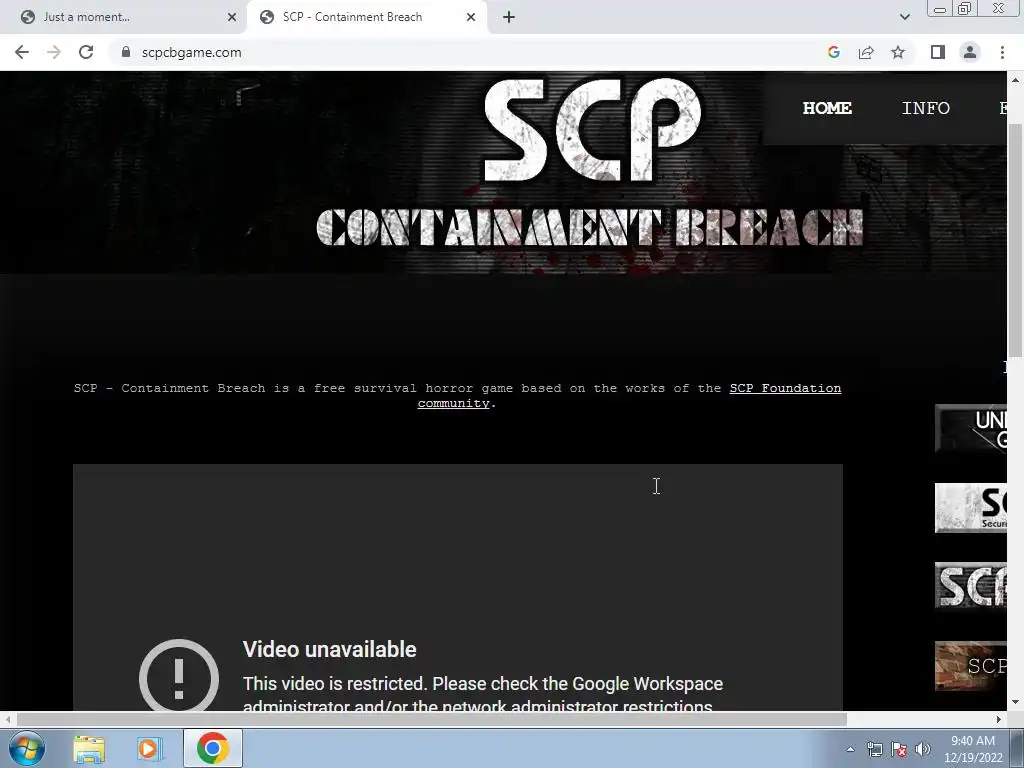Open the Chrome profile avatar
This screenshot has width=1024, height=768.
click(970, 52)
